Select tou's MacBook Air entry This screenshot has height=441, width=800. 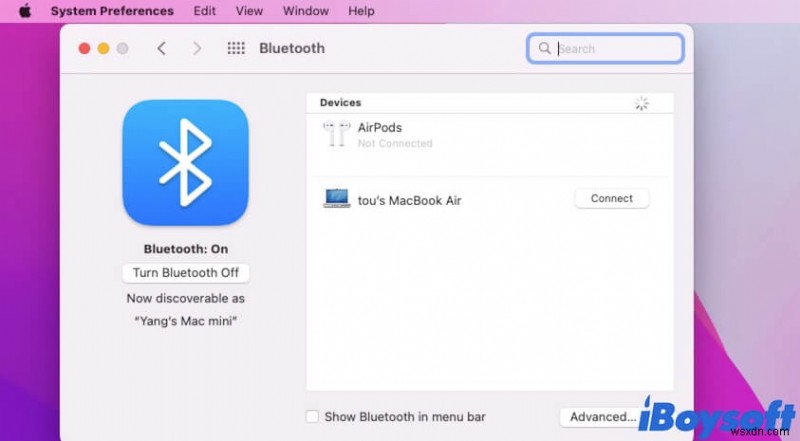[490, 200]
